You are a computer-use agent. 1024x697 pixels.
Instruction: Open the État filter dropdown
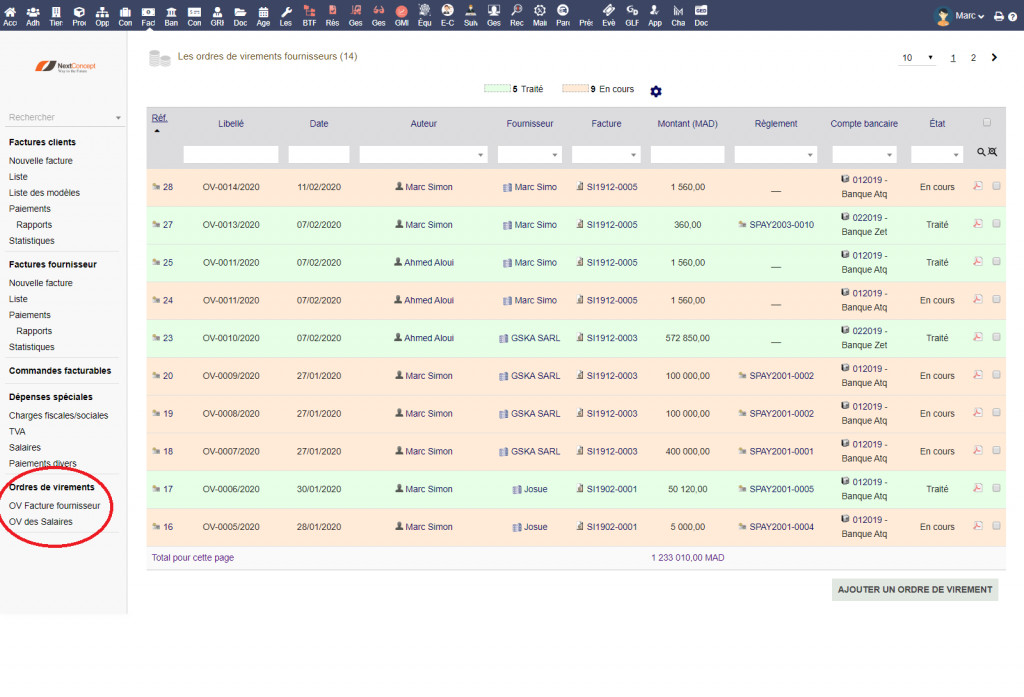[936, 155]
